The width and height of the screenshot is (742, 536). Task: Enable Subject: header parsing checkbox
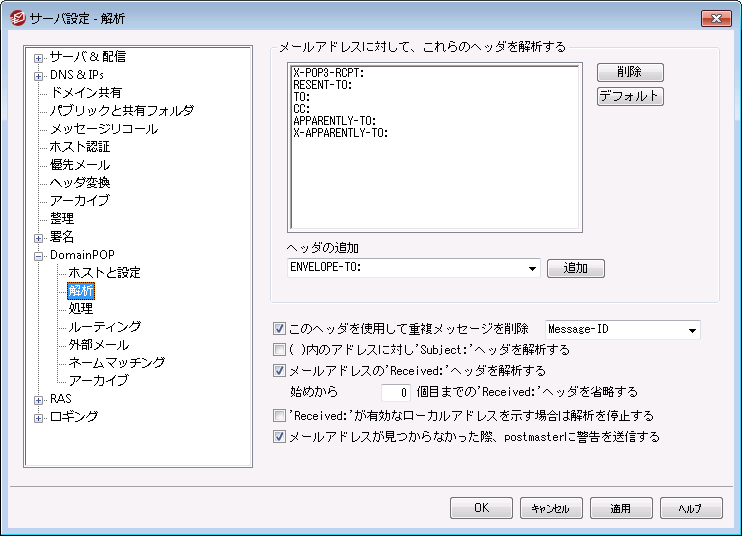coord(280,350)
